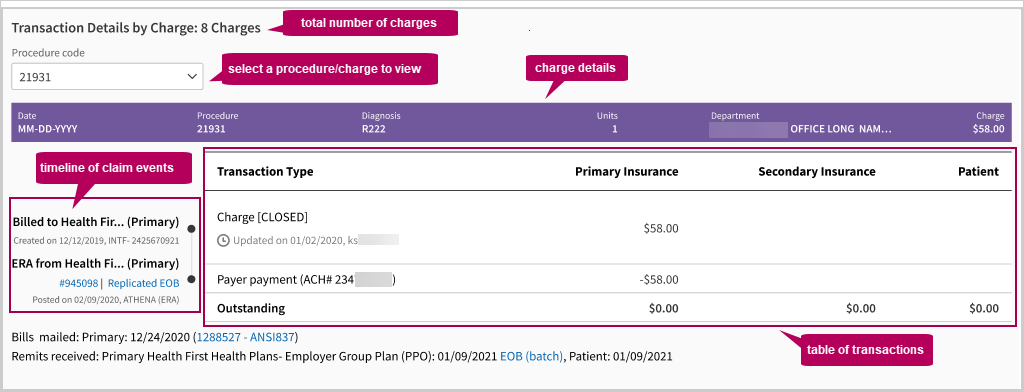1024x392 pixels.
Task: Open the Replicated EOB link
Action: point(144,284)
